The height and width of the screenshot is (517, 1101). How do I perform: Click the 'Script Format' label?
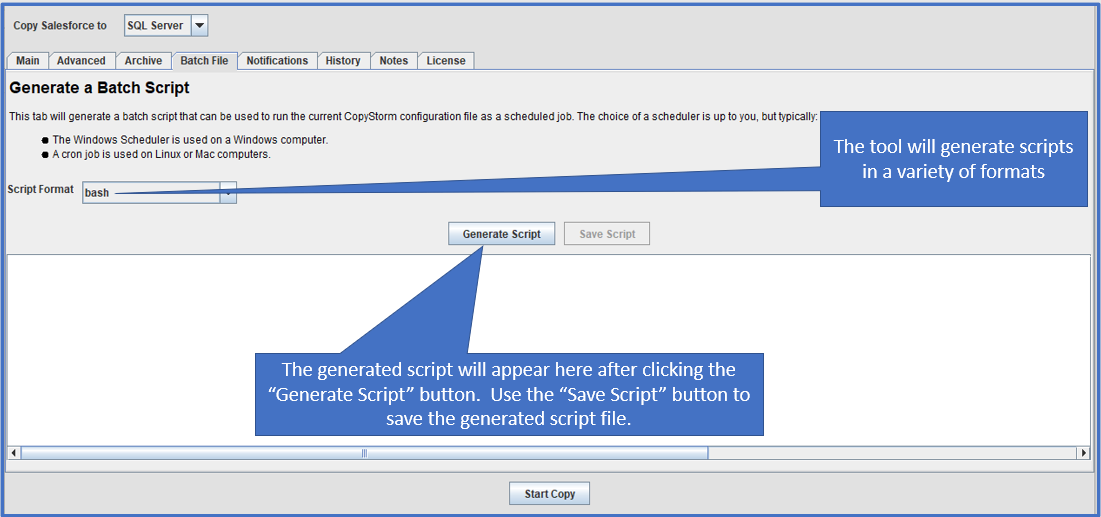[41, 190]
